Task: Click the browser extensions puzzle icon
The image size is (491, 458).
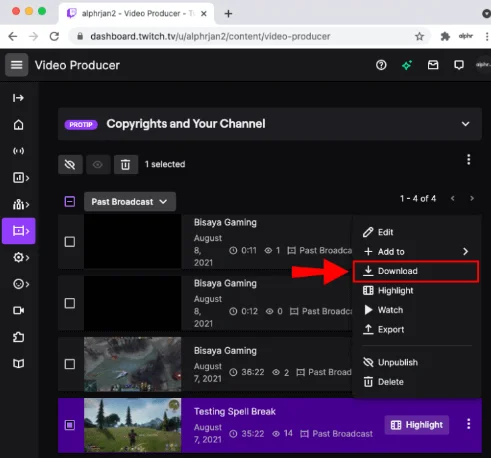Action: point(445,36)
